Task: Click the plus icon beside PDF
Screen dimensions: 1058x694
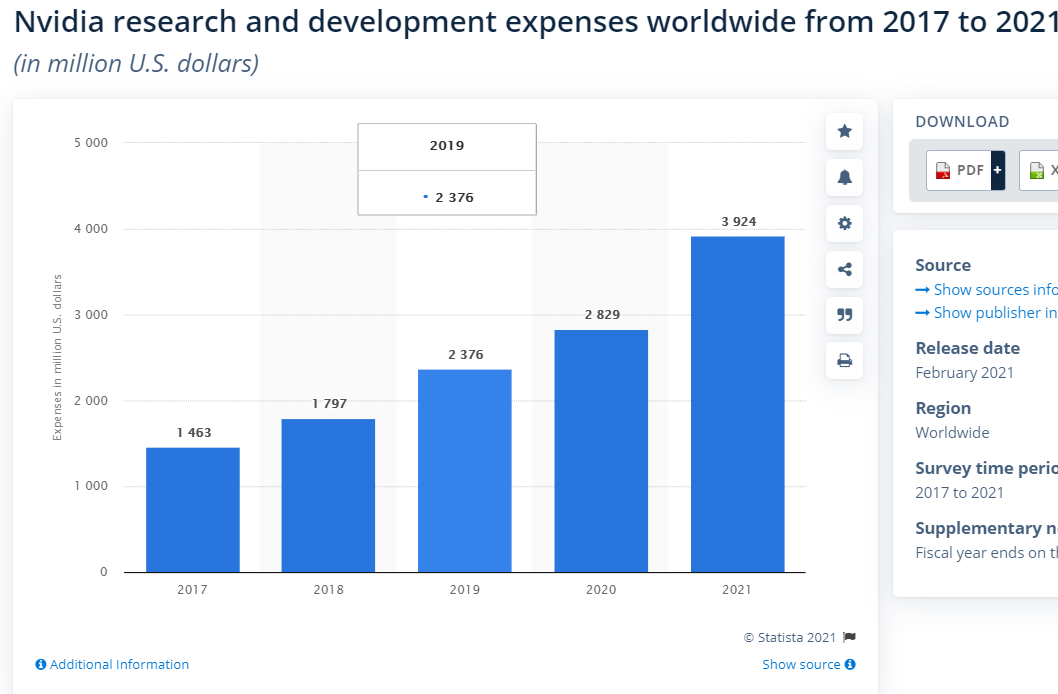Action: [x=997, y=170]
